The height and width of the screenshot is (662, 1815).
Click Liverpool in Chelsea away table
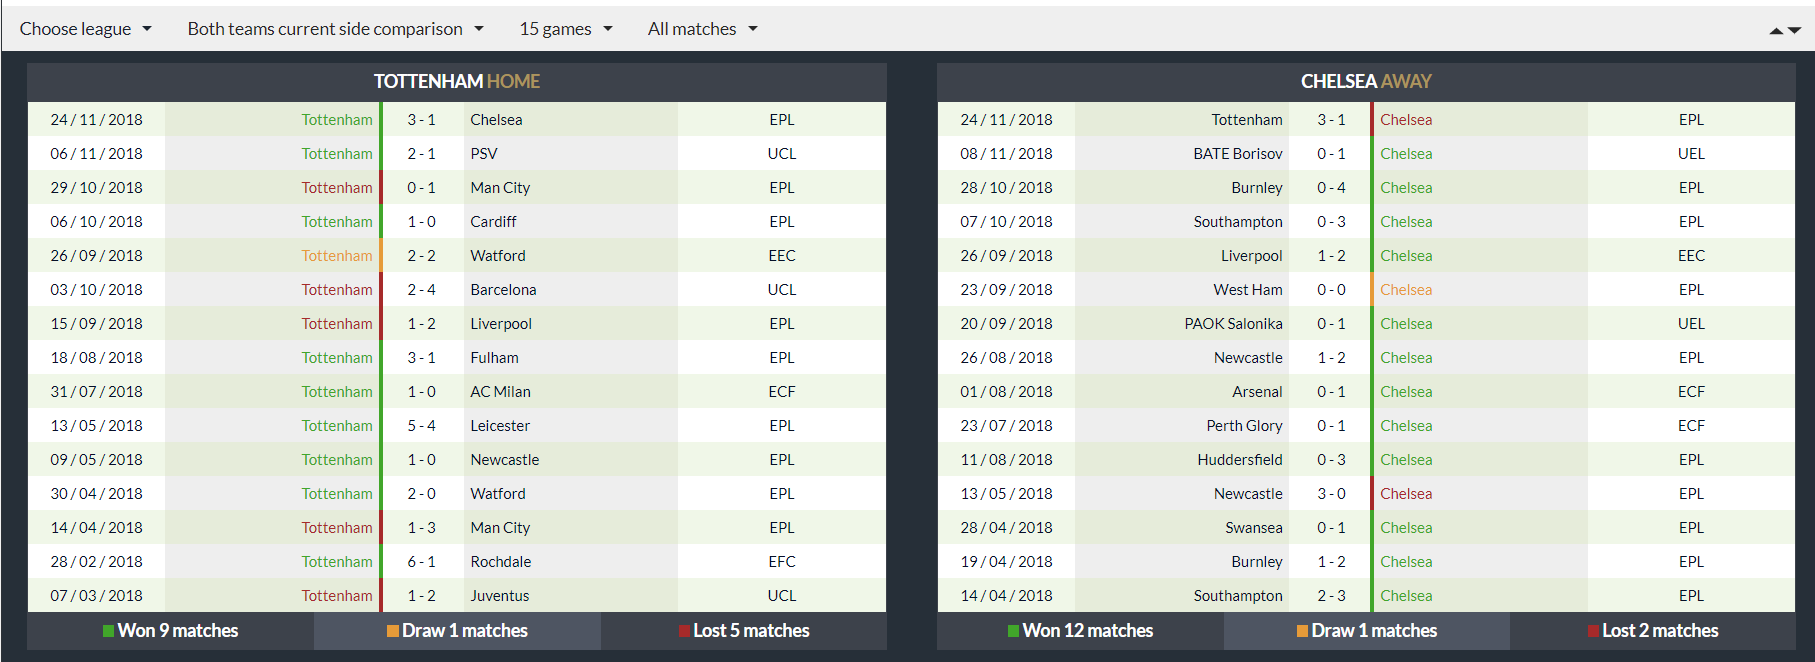pyautogui.click(x=1251, y=256)
